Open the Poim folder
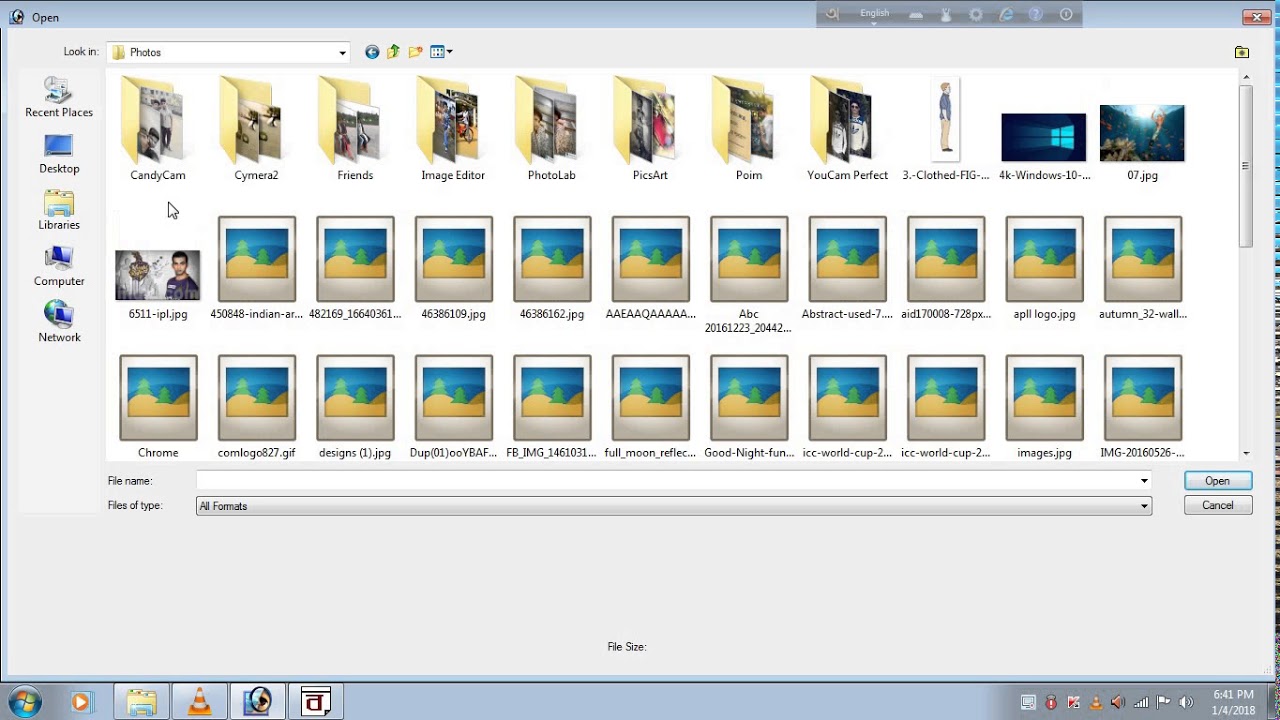1280x720 pixels. click(749, 129)
